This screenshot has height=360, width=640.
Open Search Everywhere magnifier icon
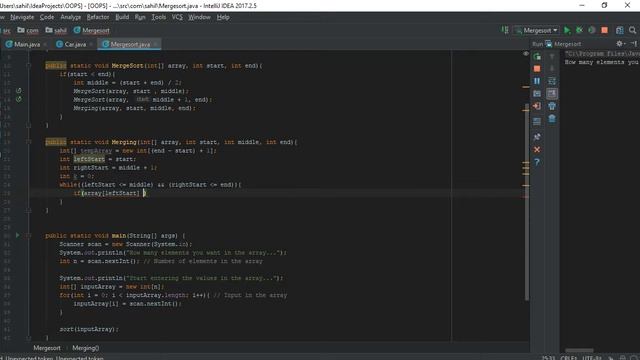[633, 30]
